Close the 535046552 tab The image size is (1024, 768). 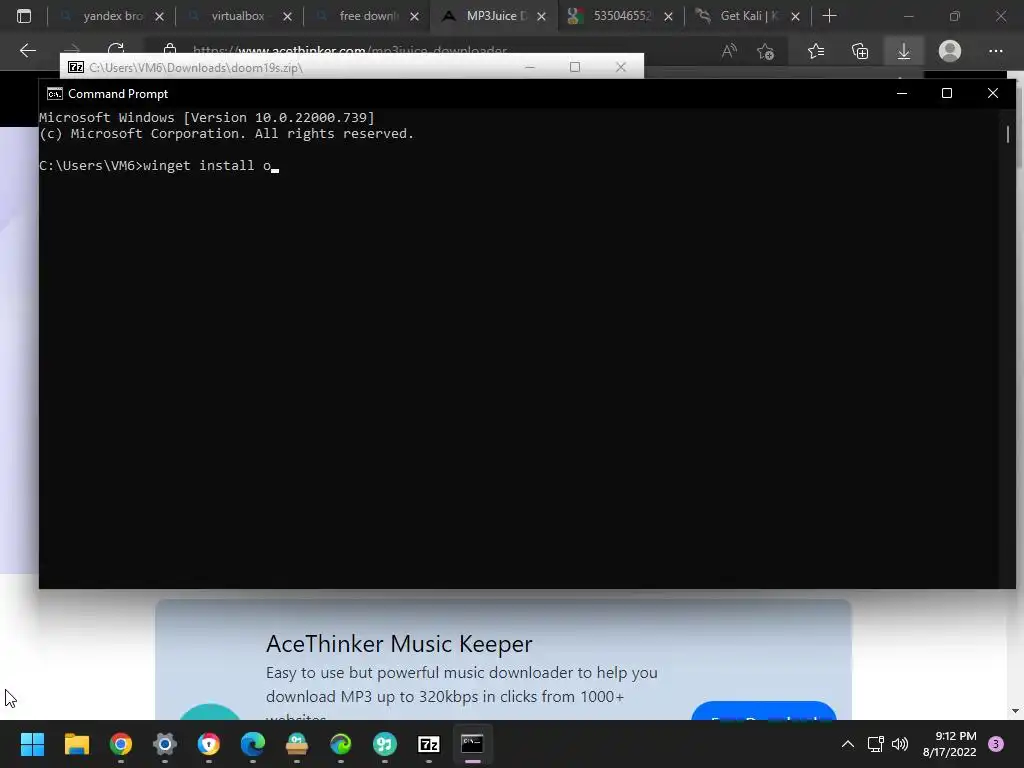pos(668,16)
